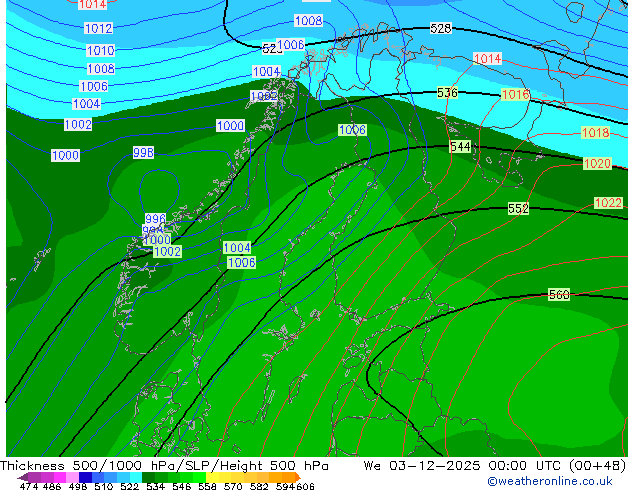Select the '560' height contour label
This screenshot has height=490, width=634.
point(559,294)
